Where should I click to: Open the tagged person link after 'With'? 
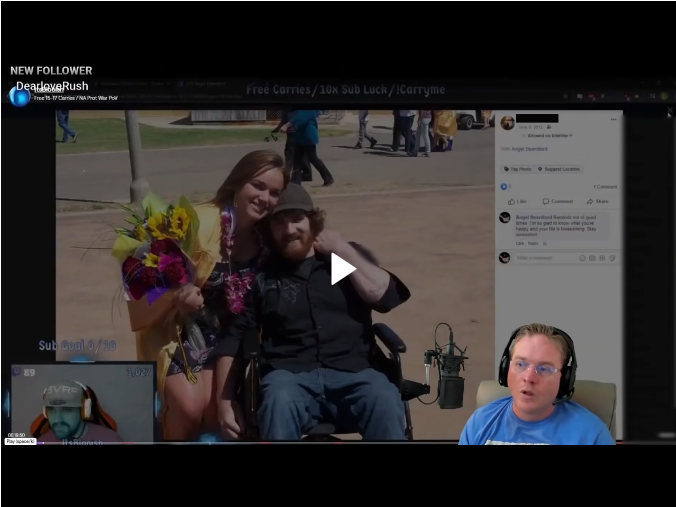coord(529,149)
